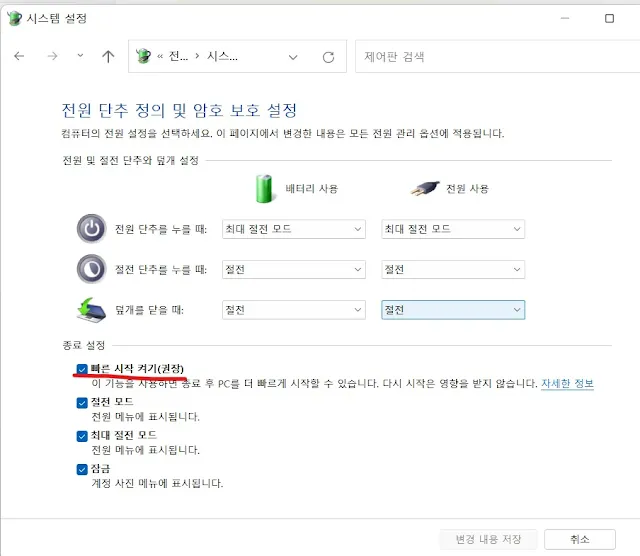Click the 전원 및 절전 단추와 덮개 설정 label
The height and width of the screenshot is (556, 640).
pyautogui.click(x=130, y=160)
